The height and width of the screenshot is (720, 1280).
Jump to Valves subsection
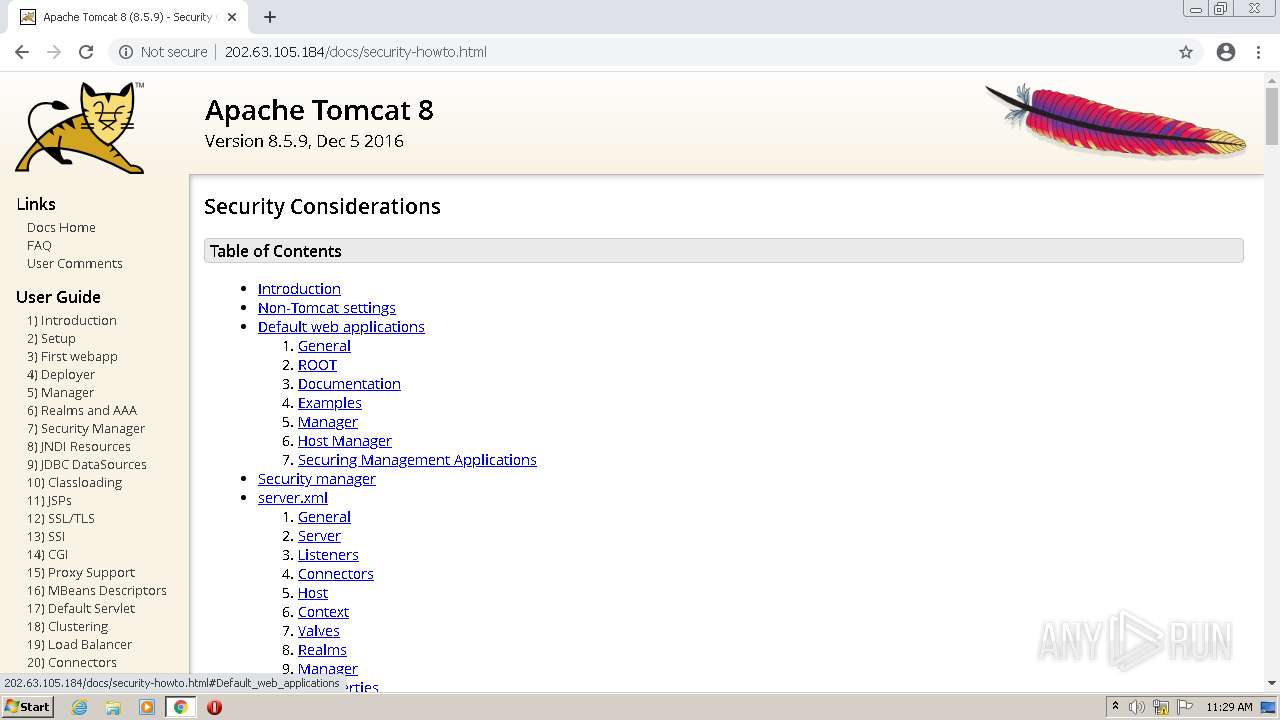tap(319, 630)
